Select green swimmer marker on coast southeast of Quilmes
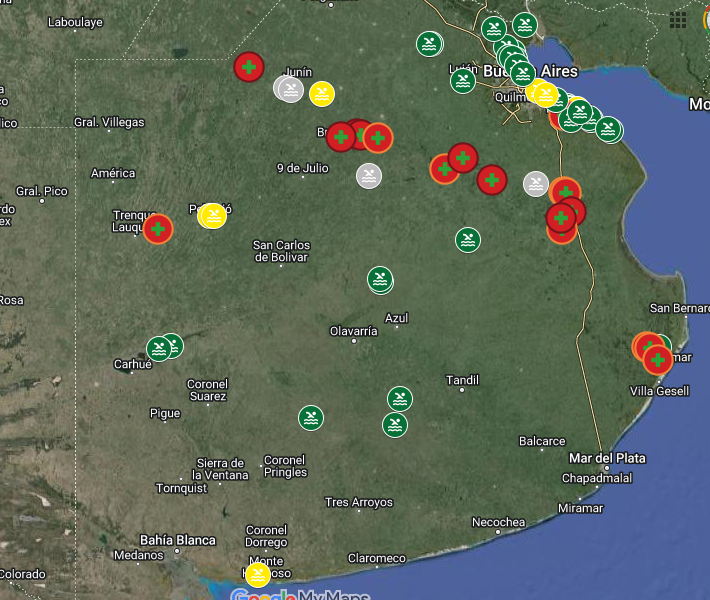Viewport: 710px width, 600px height. tap(608, 129)
